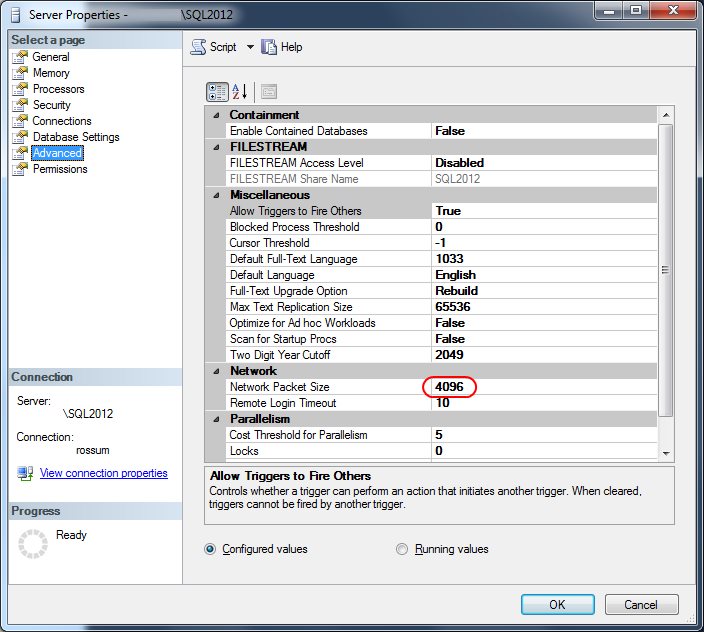
Task: Click the Script scroll icon
Action: 198,47
